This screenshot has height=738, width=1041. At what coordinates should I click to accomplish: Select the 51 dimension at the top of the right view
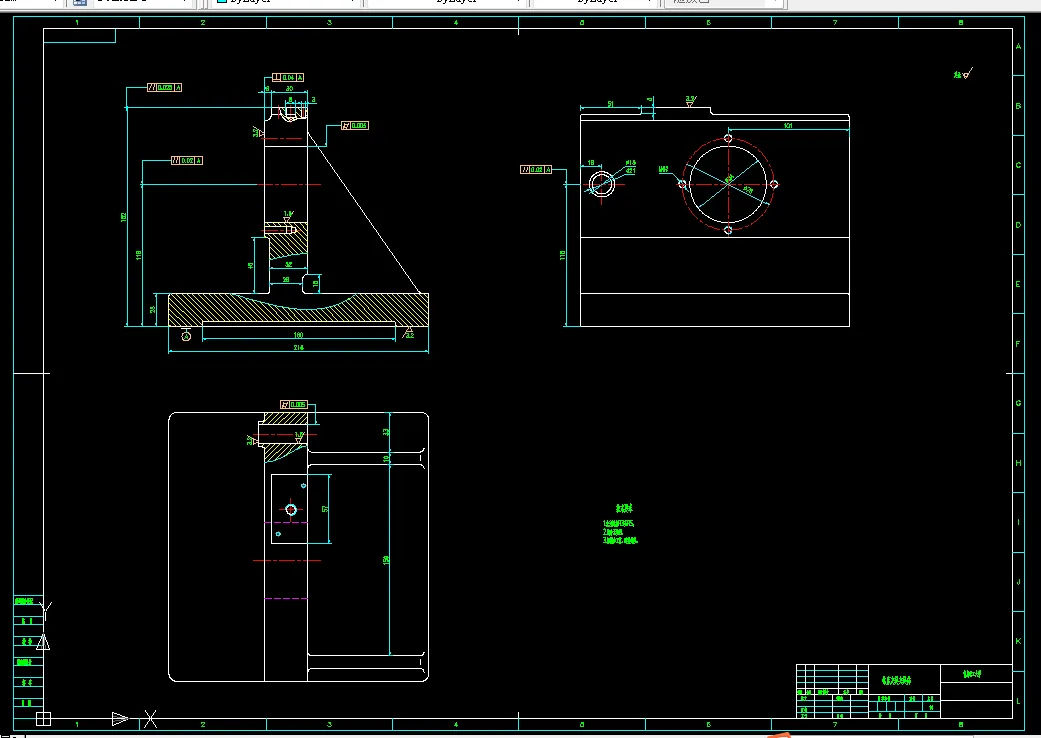pos(610,104)
